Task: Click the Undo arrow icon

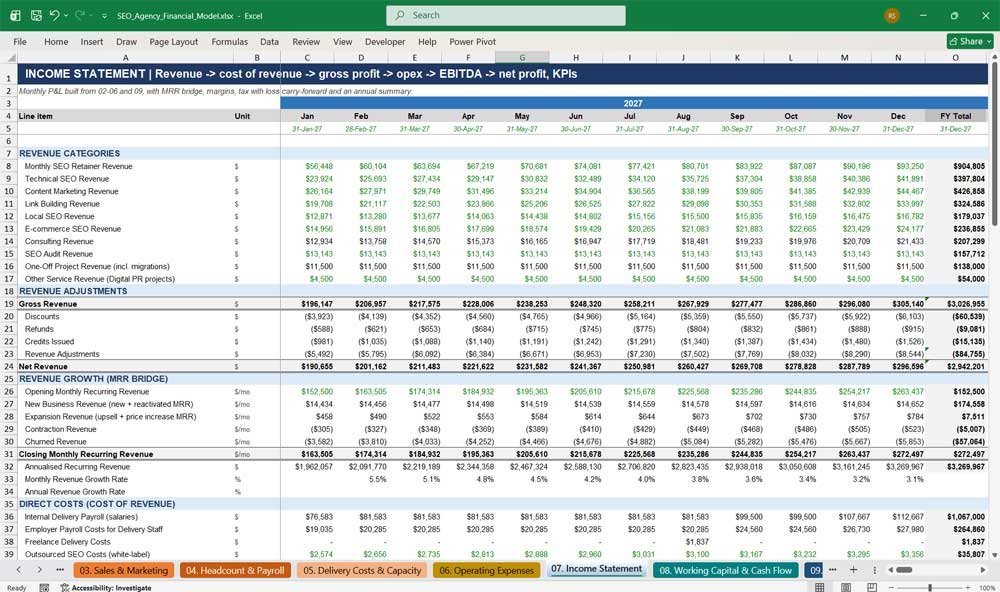Action: coord(54,15)
